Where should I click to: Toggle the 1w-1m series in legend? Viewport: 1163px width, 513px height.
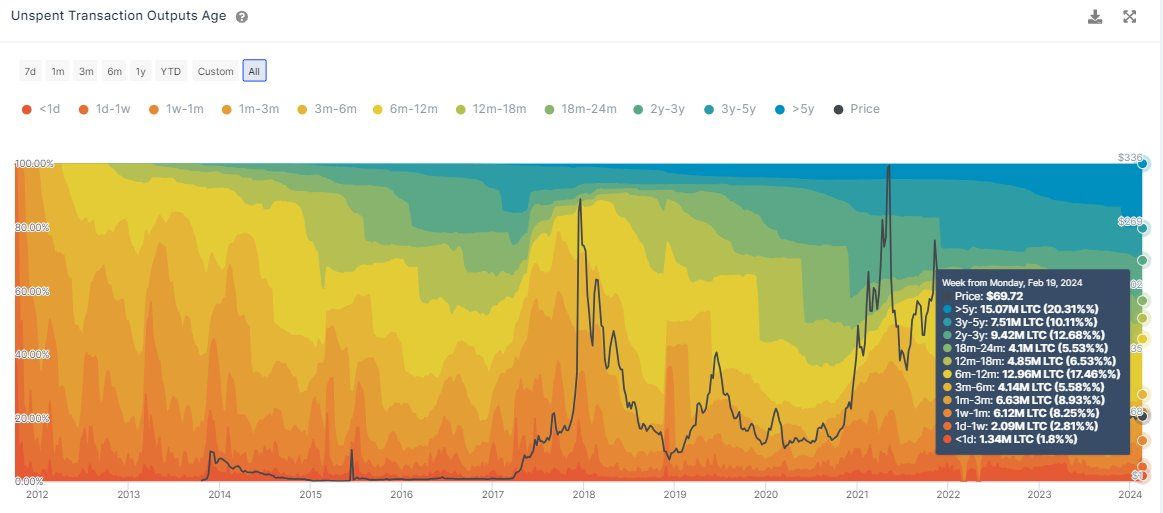coord(178,109)
